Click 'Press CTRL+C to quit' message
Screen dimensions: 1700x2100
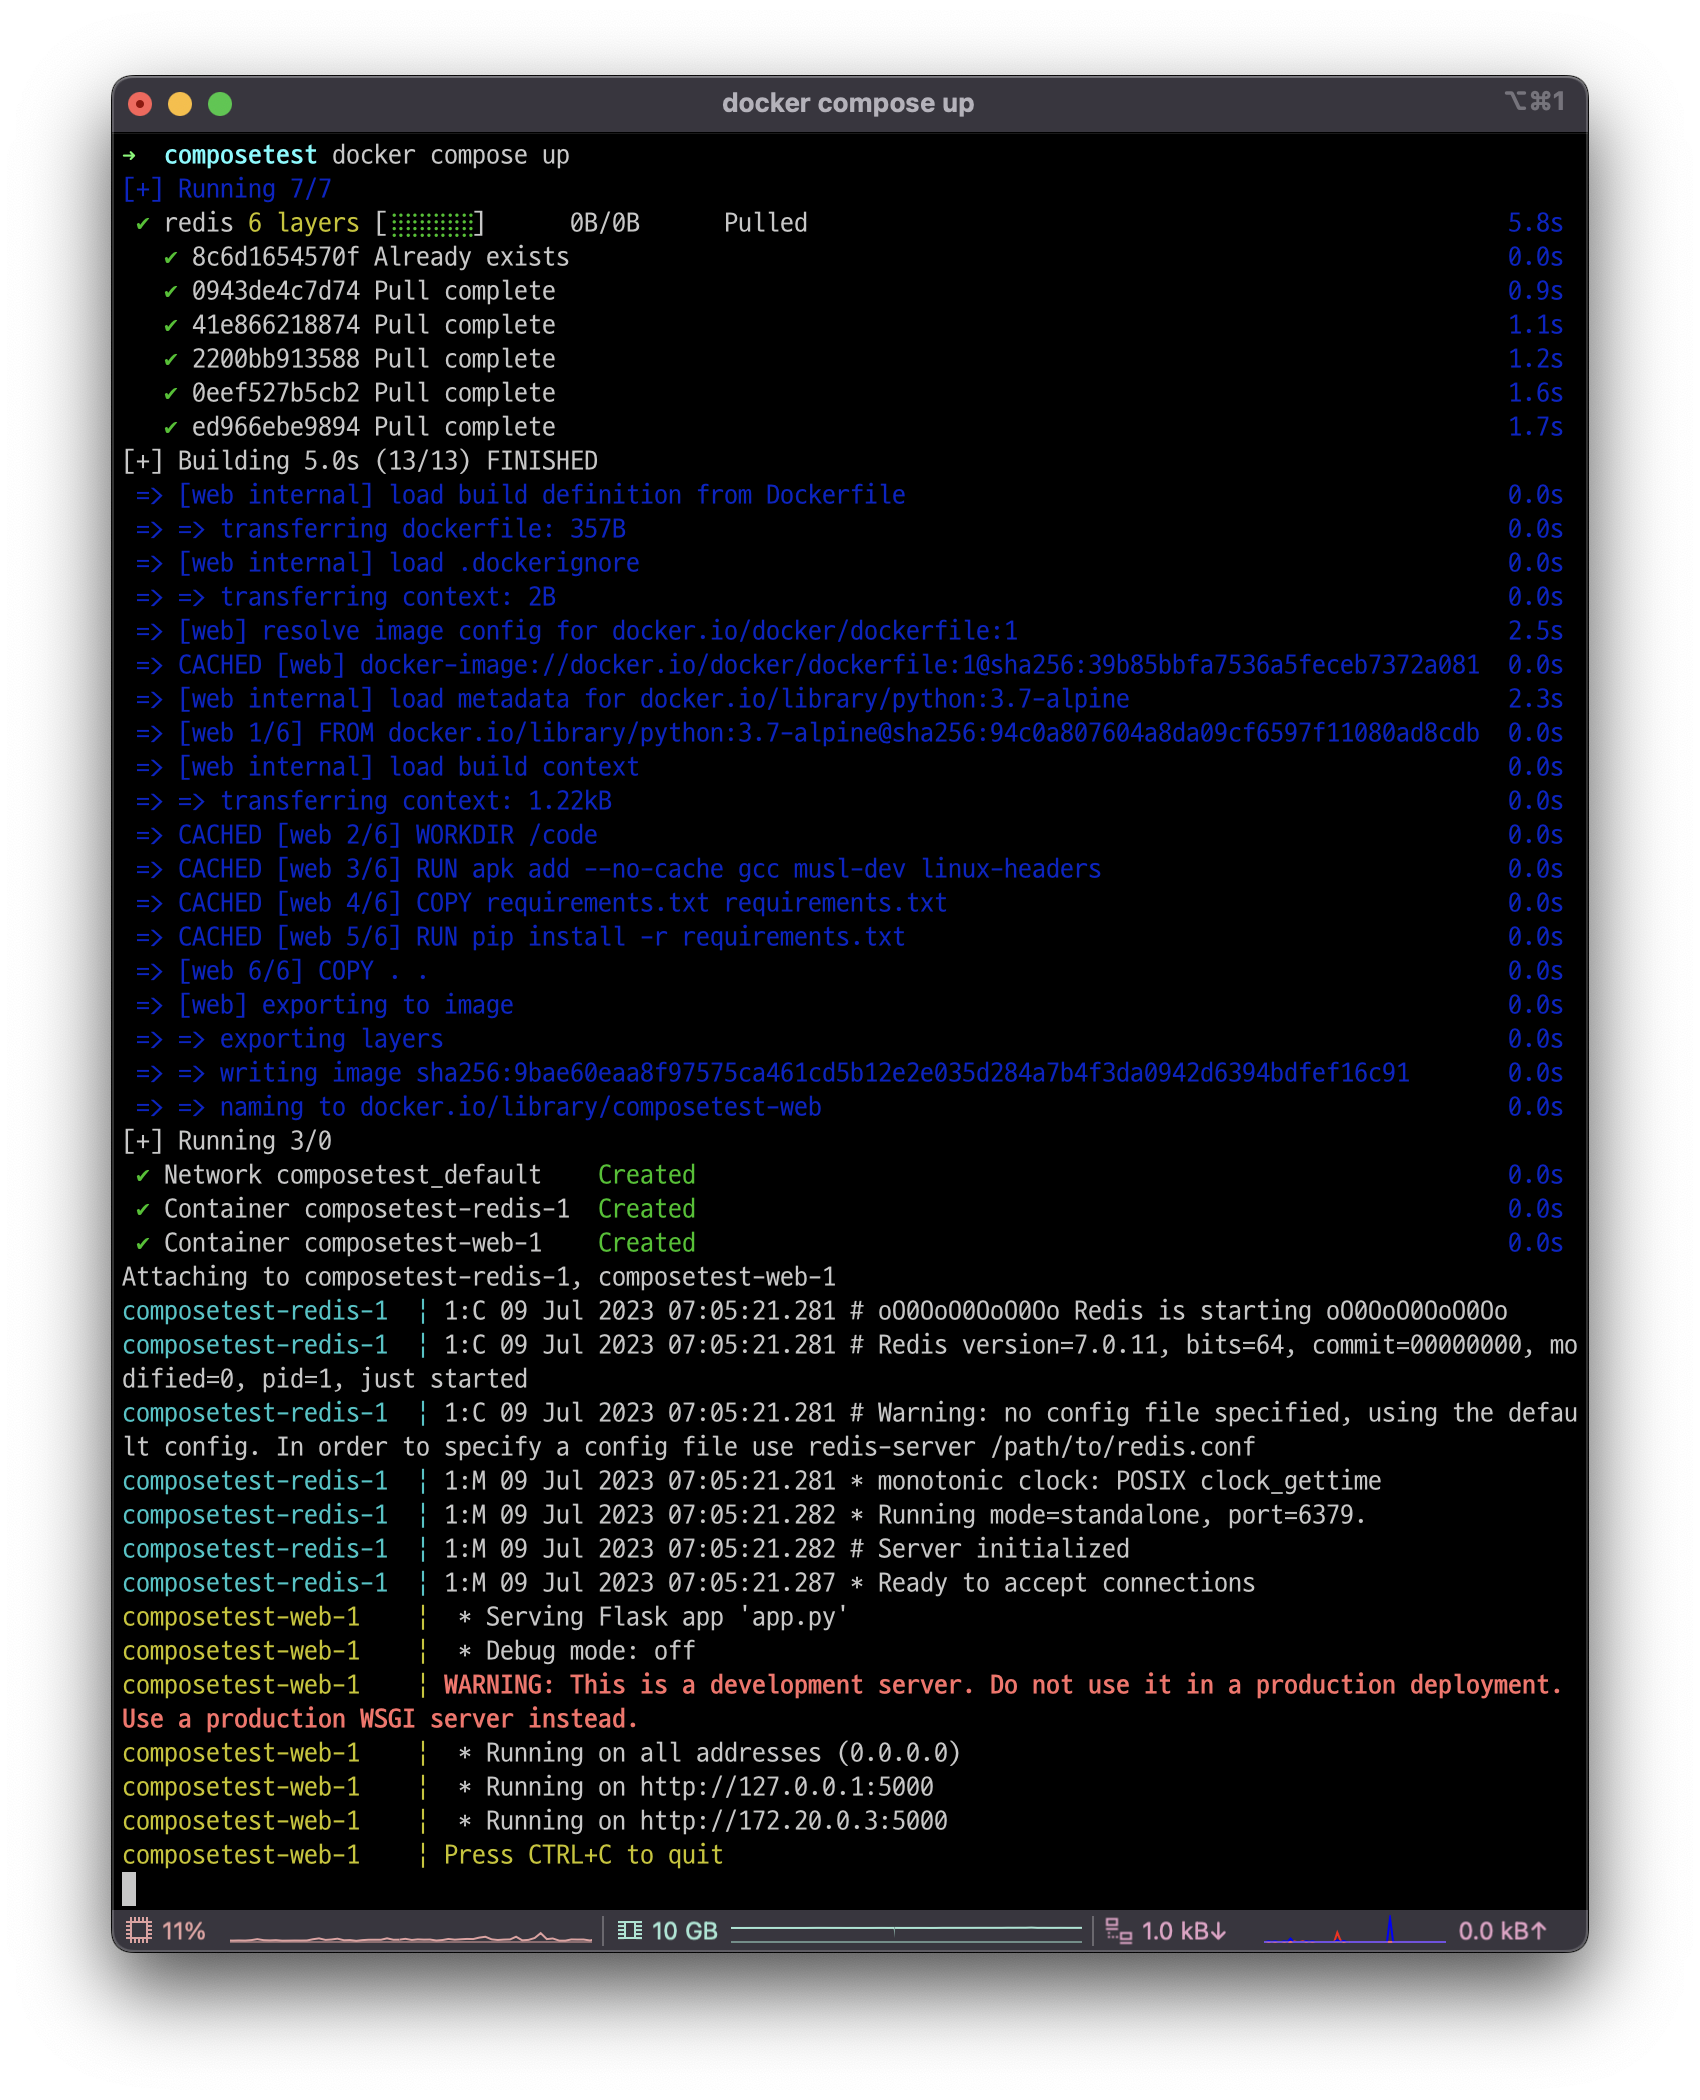583,1855
